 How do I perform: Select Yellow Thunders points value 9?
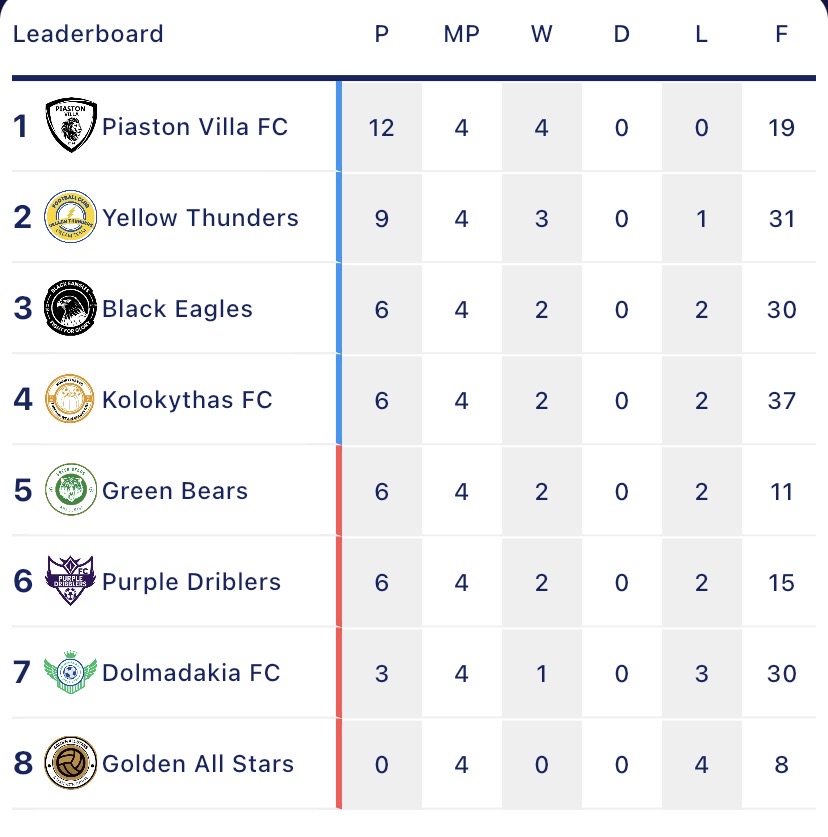(382, 219)
